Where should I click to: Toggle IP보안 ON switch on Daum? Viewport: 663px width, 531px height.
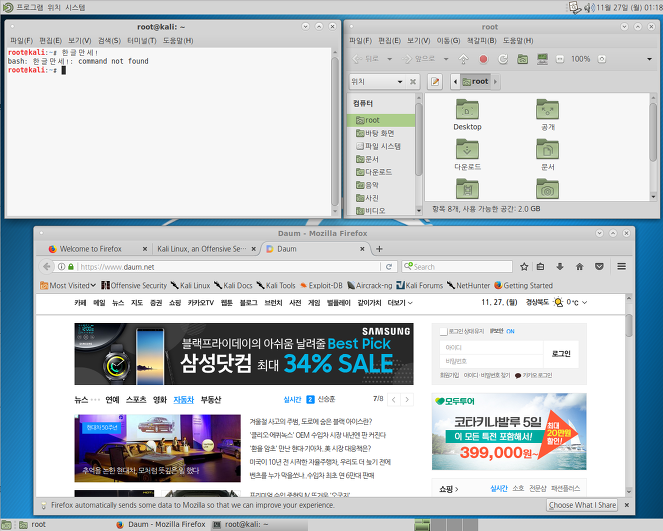510,331
